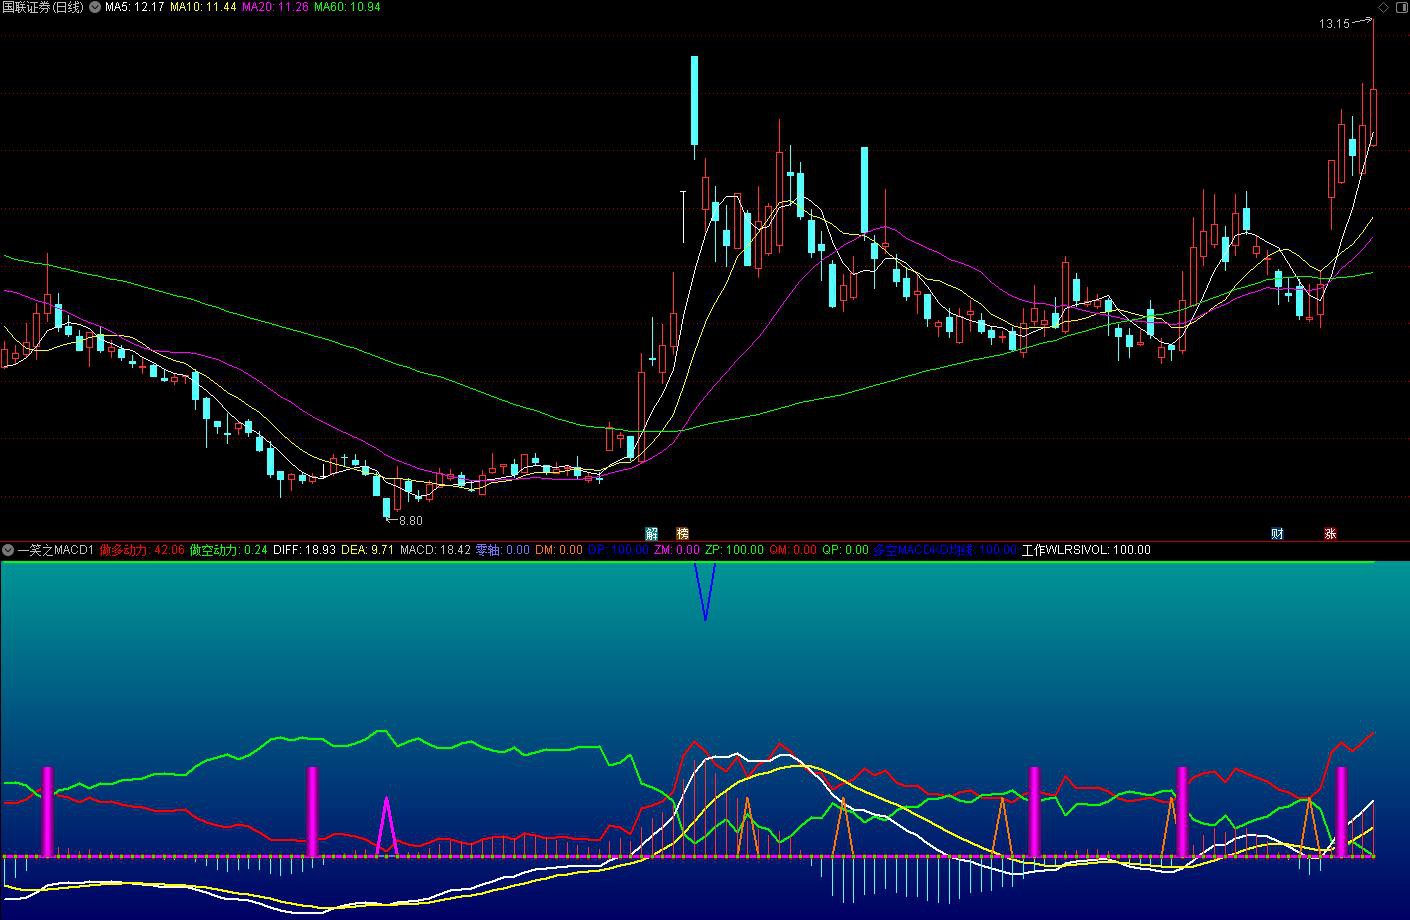This screenshot has height=920, width=1410.
Task: Select the MA60: 10.94 label
Action: tap(347, 7)
